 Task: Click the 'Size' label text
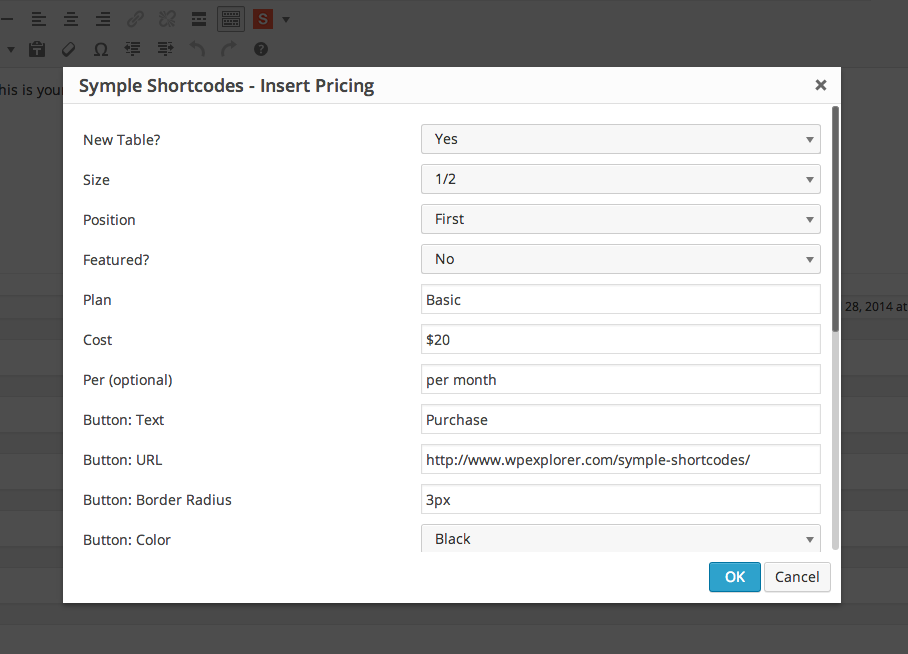tap(96, 180)
